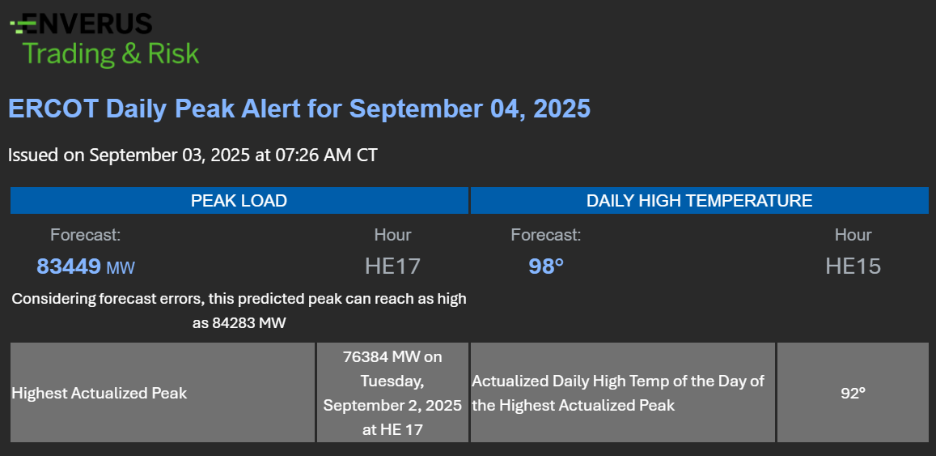Viewport: 936px width, 456px height.
Task: Select the HE15 temperature hour value
Action: coord(853,267)
